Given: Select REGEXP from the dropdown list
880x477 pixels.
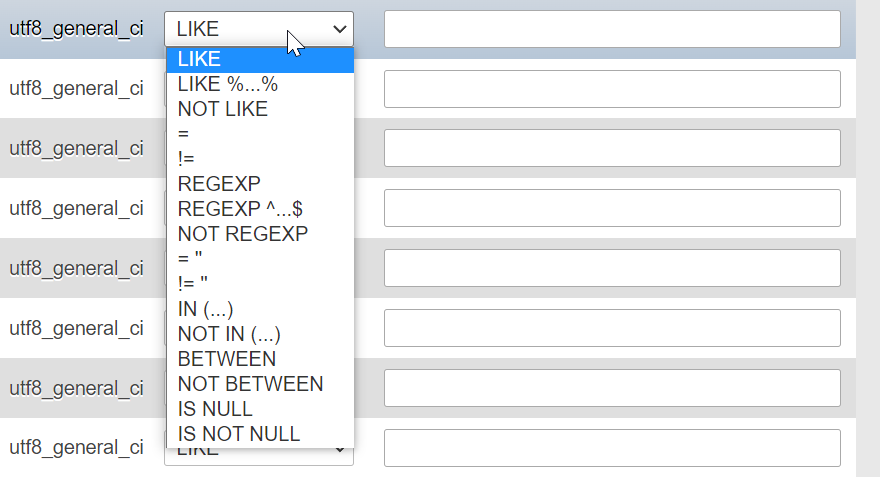Looking at the screenshot, I should 260,184.
